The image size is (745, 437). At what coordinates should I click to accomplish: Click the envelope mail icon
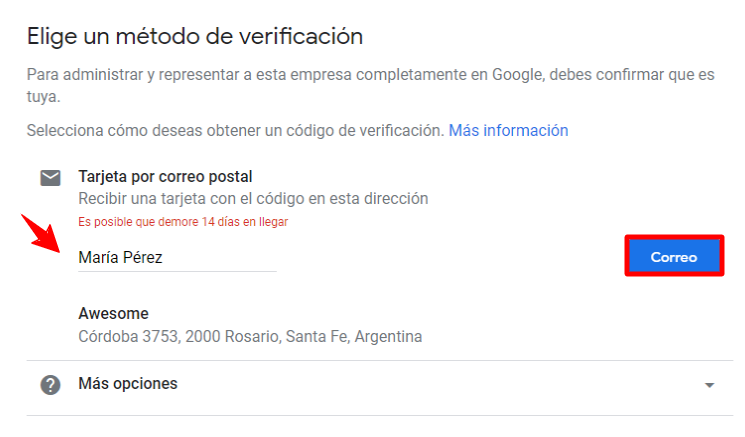point(50,178)
